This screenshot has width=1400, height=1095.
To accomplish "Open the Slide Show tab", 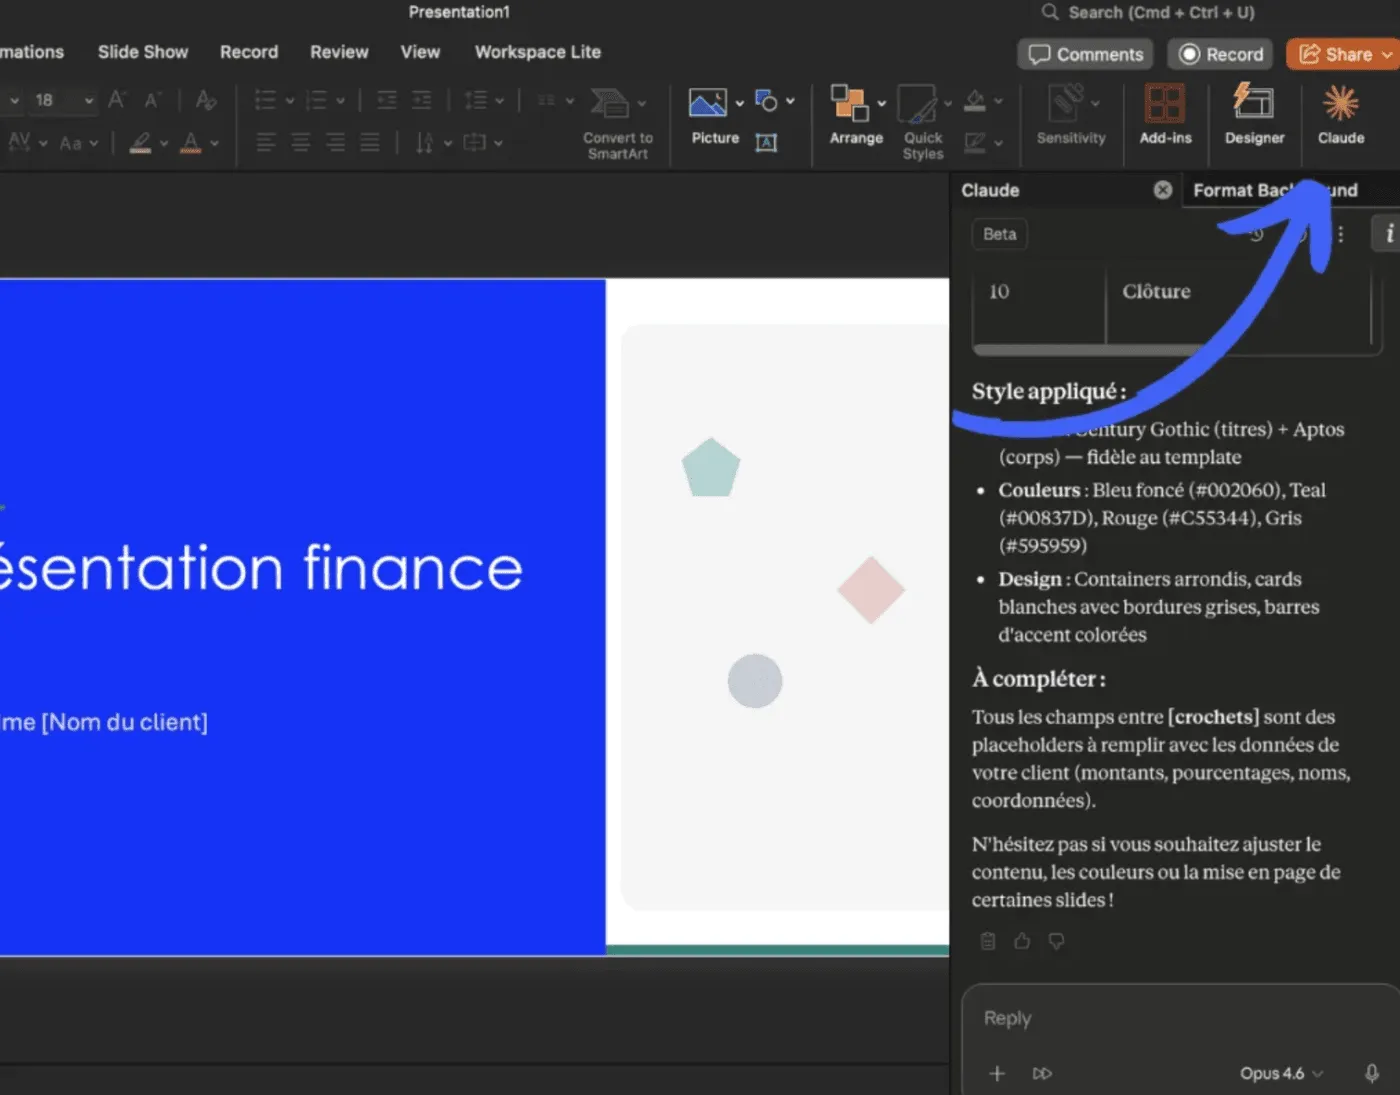I will pos(143,52).
